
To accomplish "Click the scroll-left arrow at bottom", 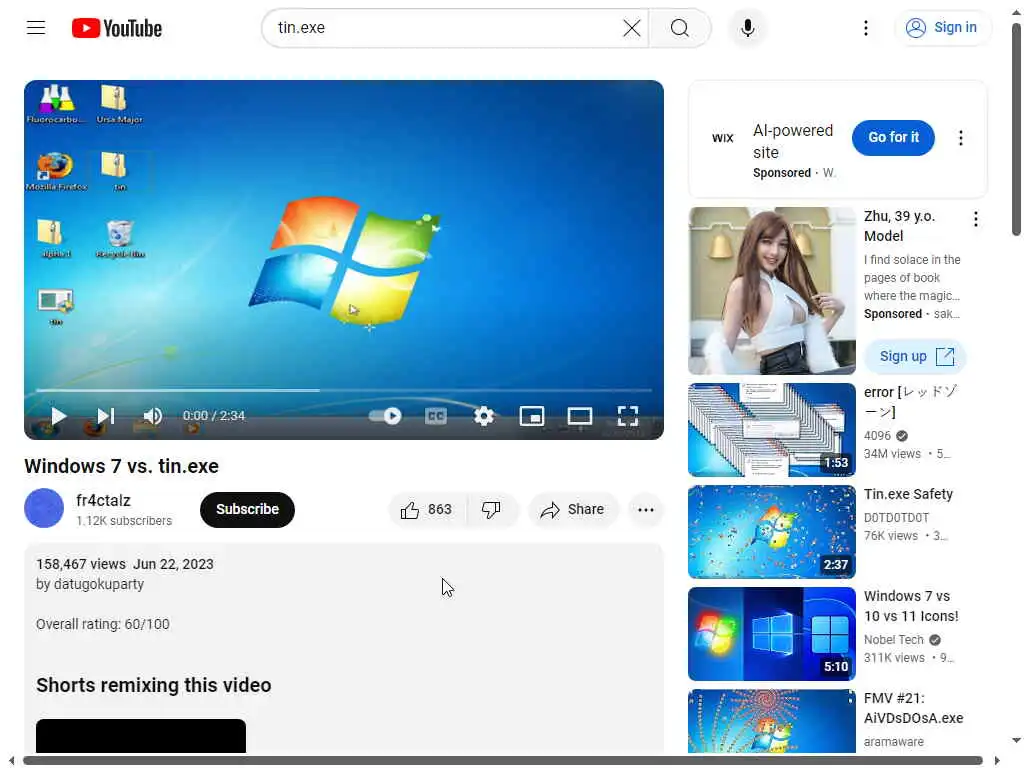I will [x=10, y=761].
